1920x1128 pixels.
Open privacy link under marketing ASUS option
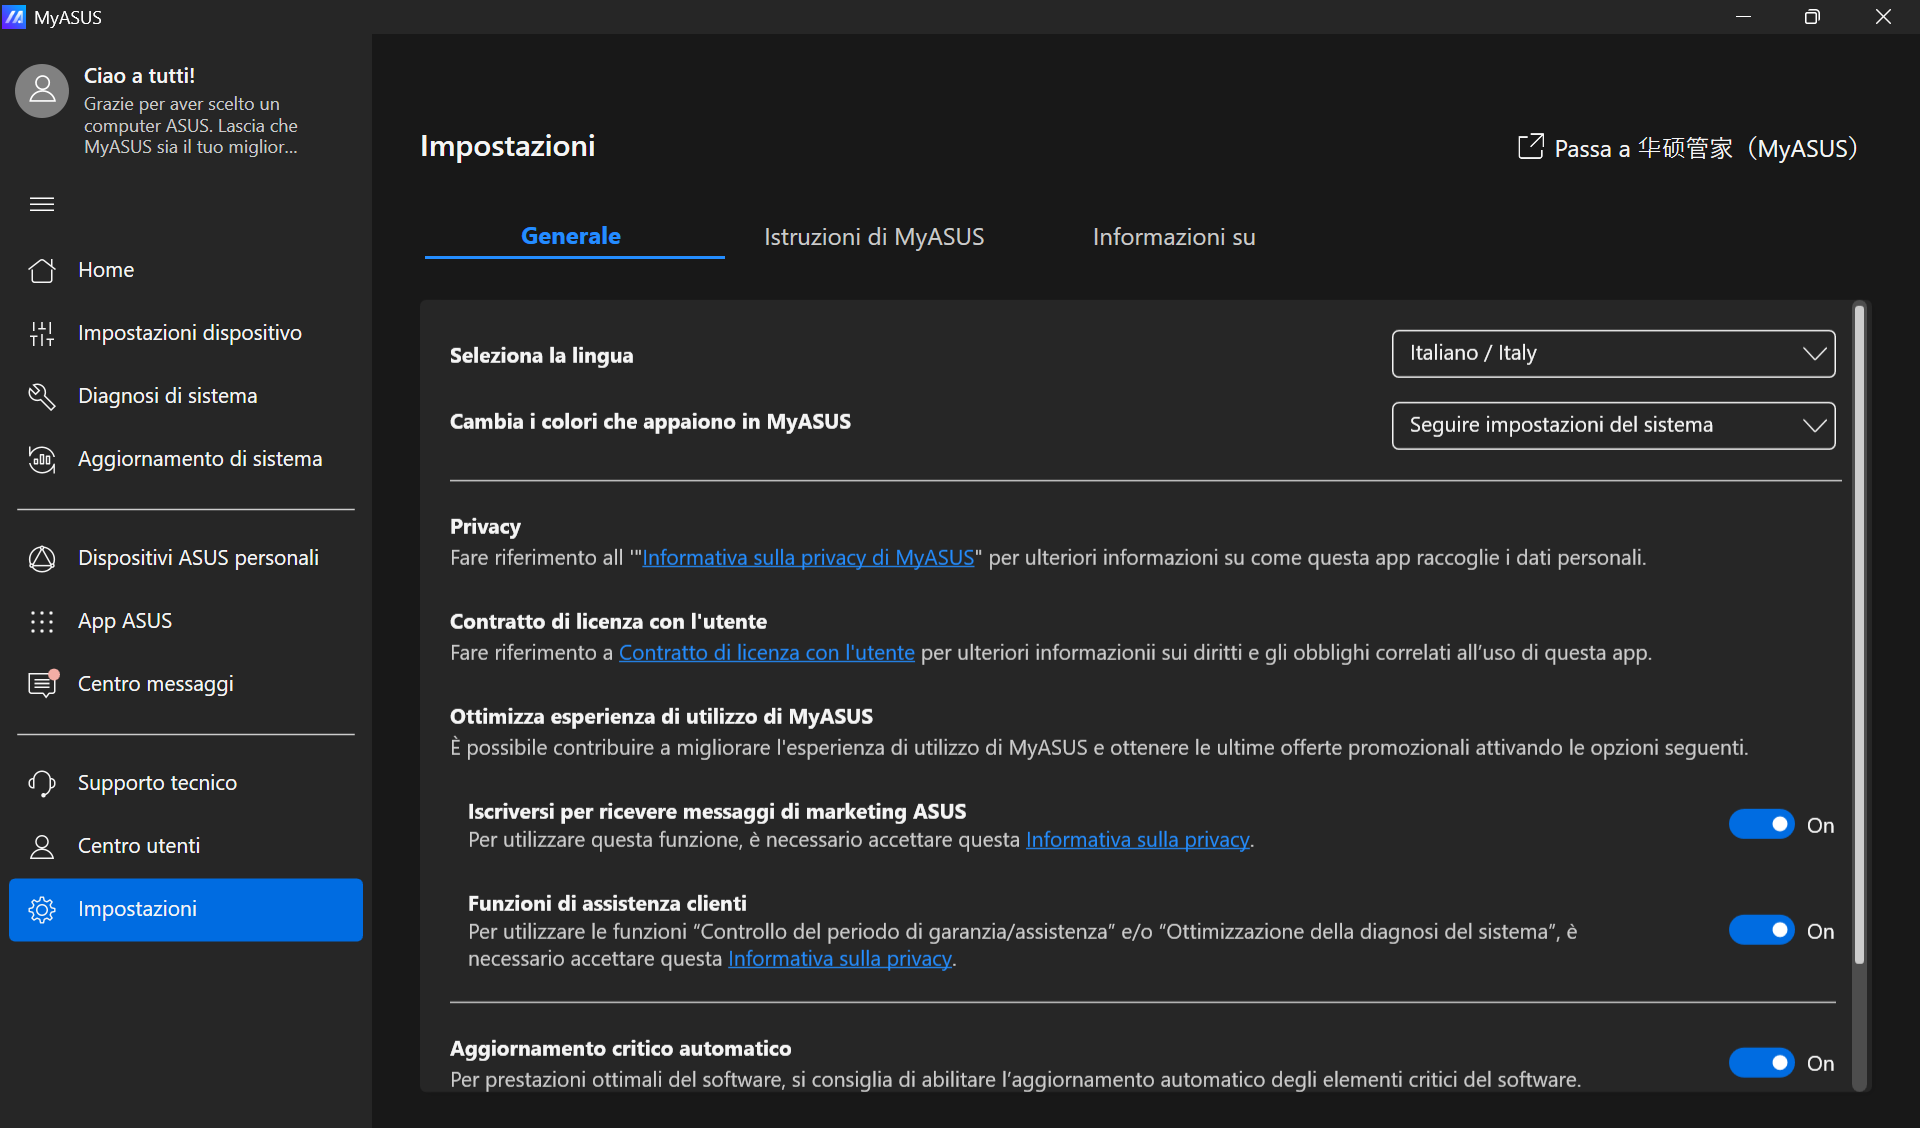[x=1138, y=840]
